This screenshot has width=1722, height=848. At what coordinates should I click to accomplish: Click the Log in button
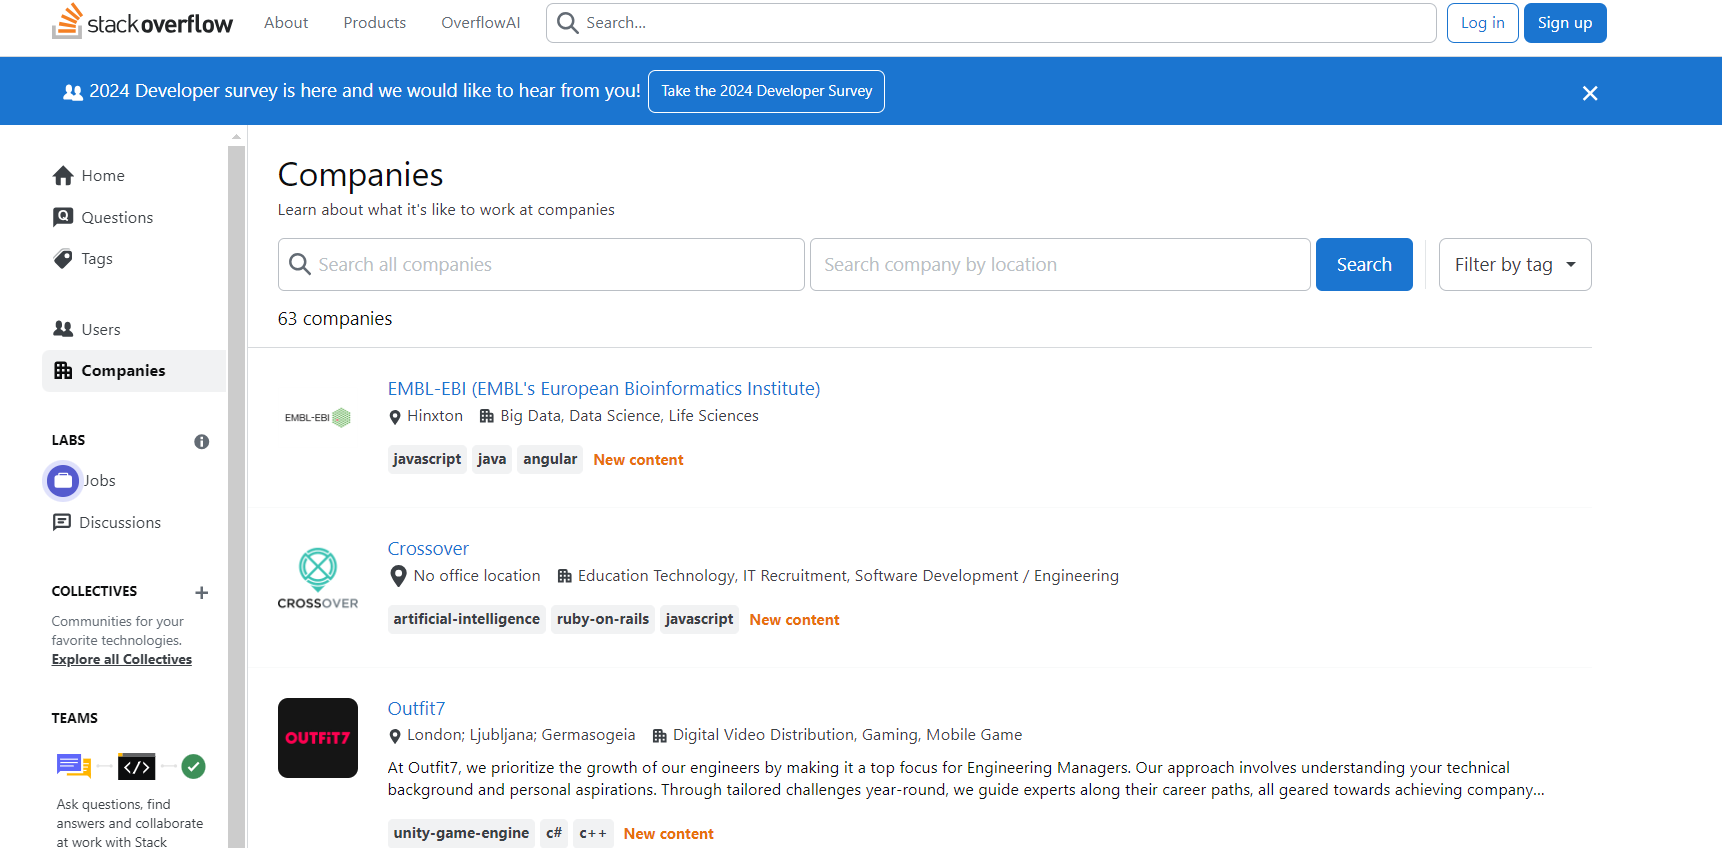1483,23
